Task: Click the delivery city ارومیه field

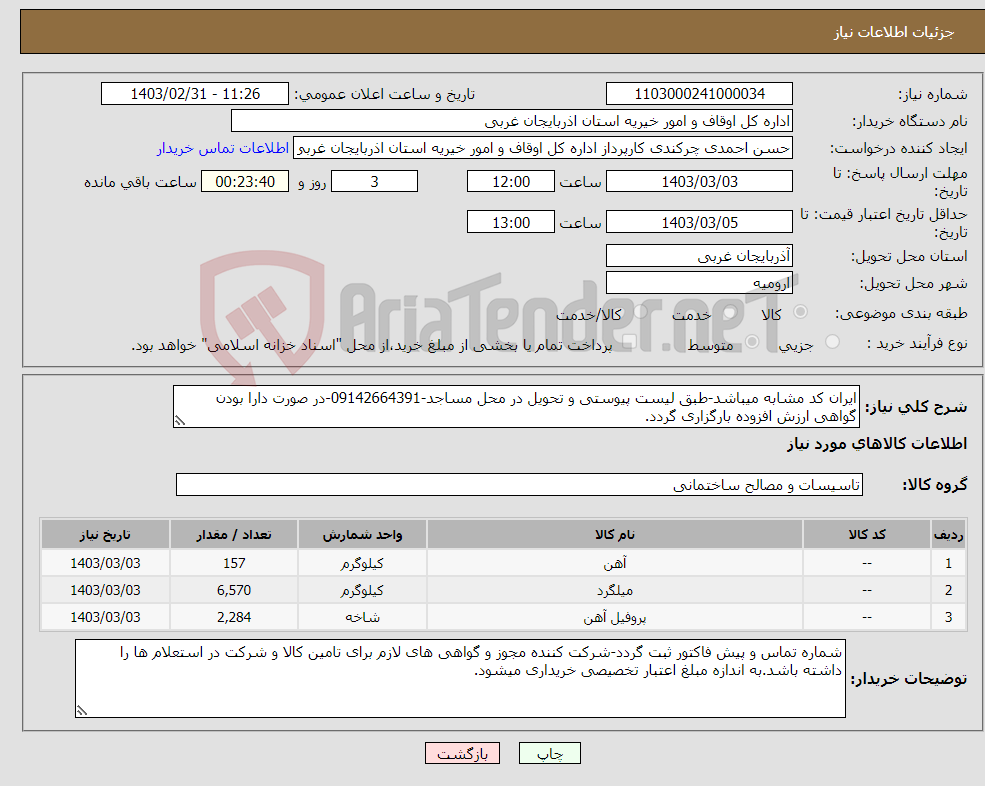Action: click(699, 283)
